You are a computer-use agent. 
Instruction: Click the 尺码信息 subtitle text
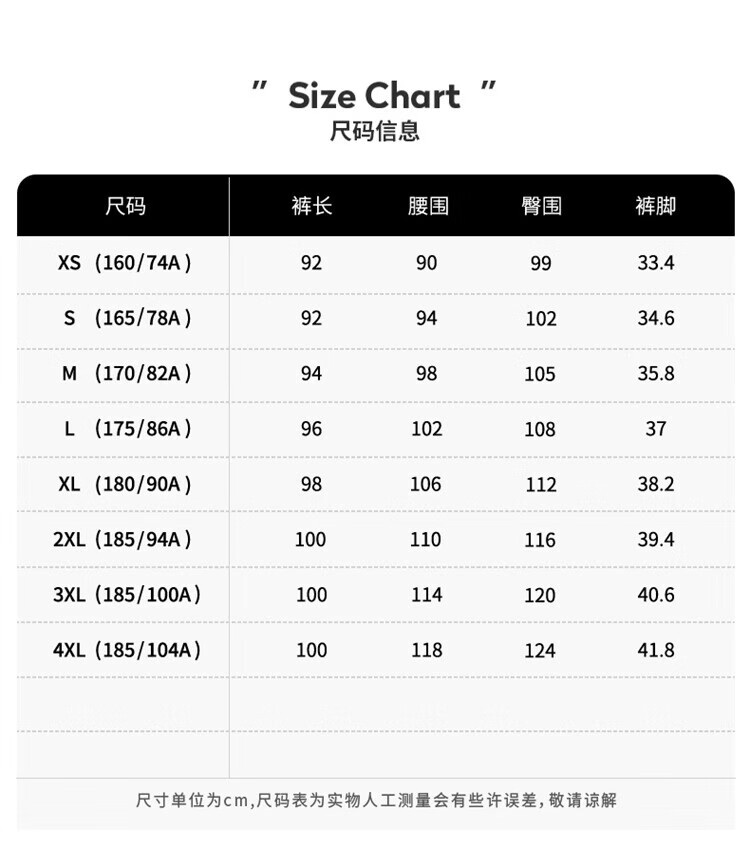(x=374, y=131)
